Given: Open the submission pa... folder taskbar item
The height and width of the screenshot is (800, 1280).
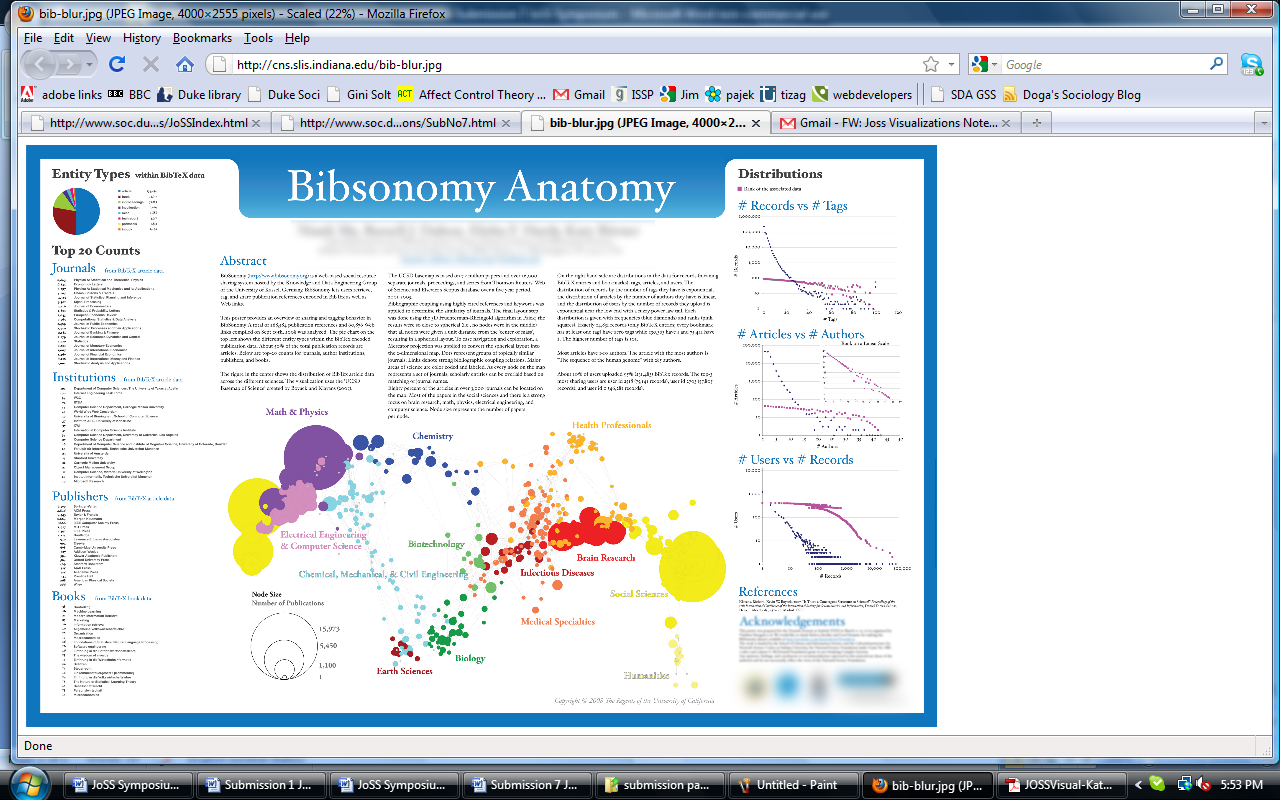Looking at the screenshot, I should coord(659,785).
